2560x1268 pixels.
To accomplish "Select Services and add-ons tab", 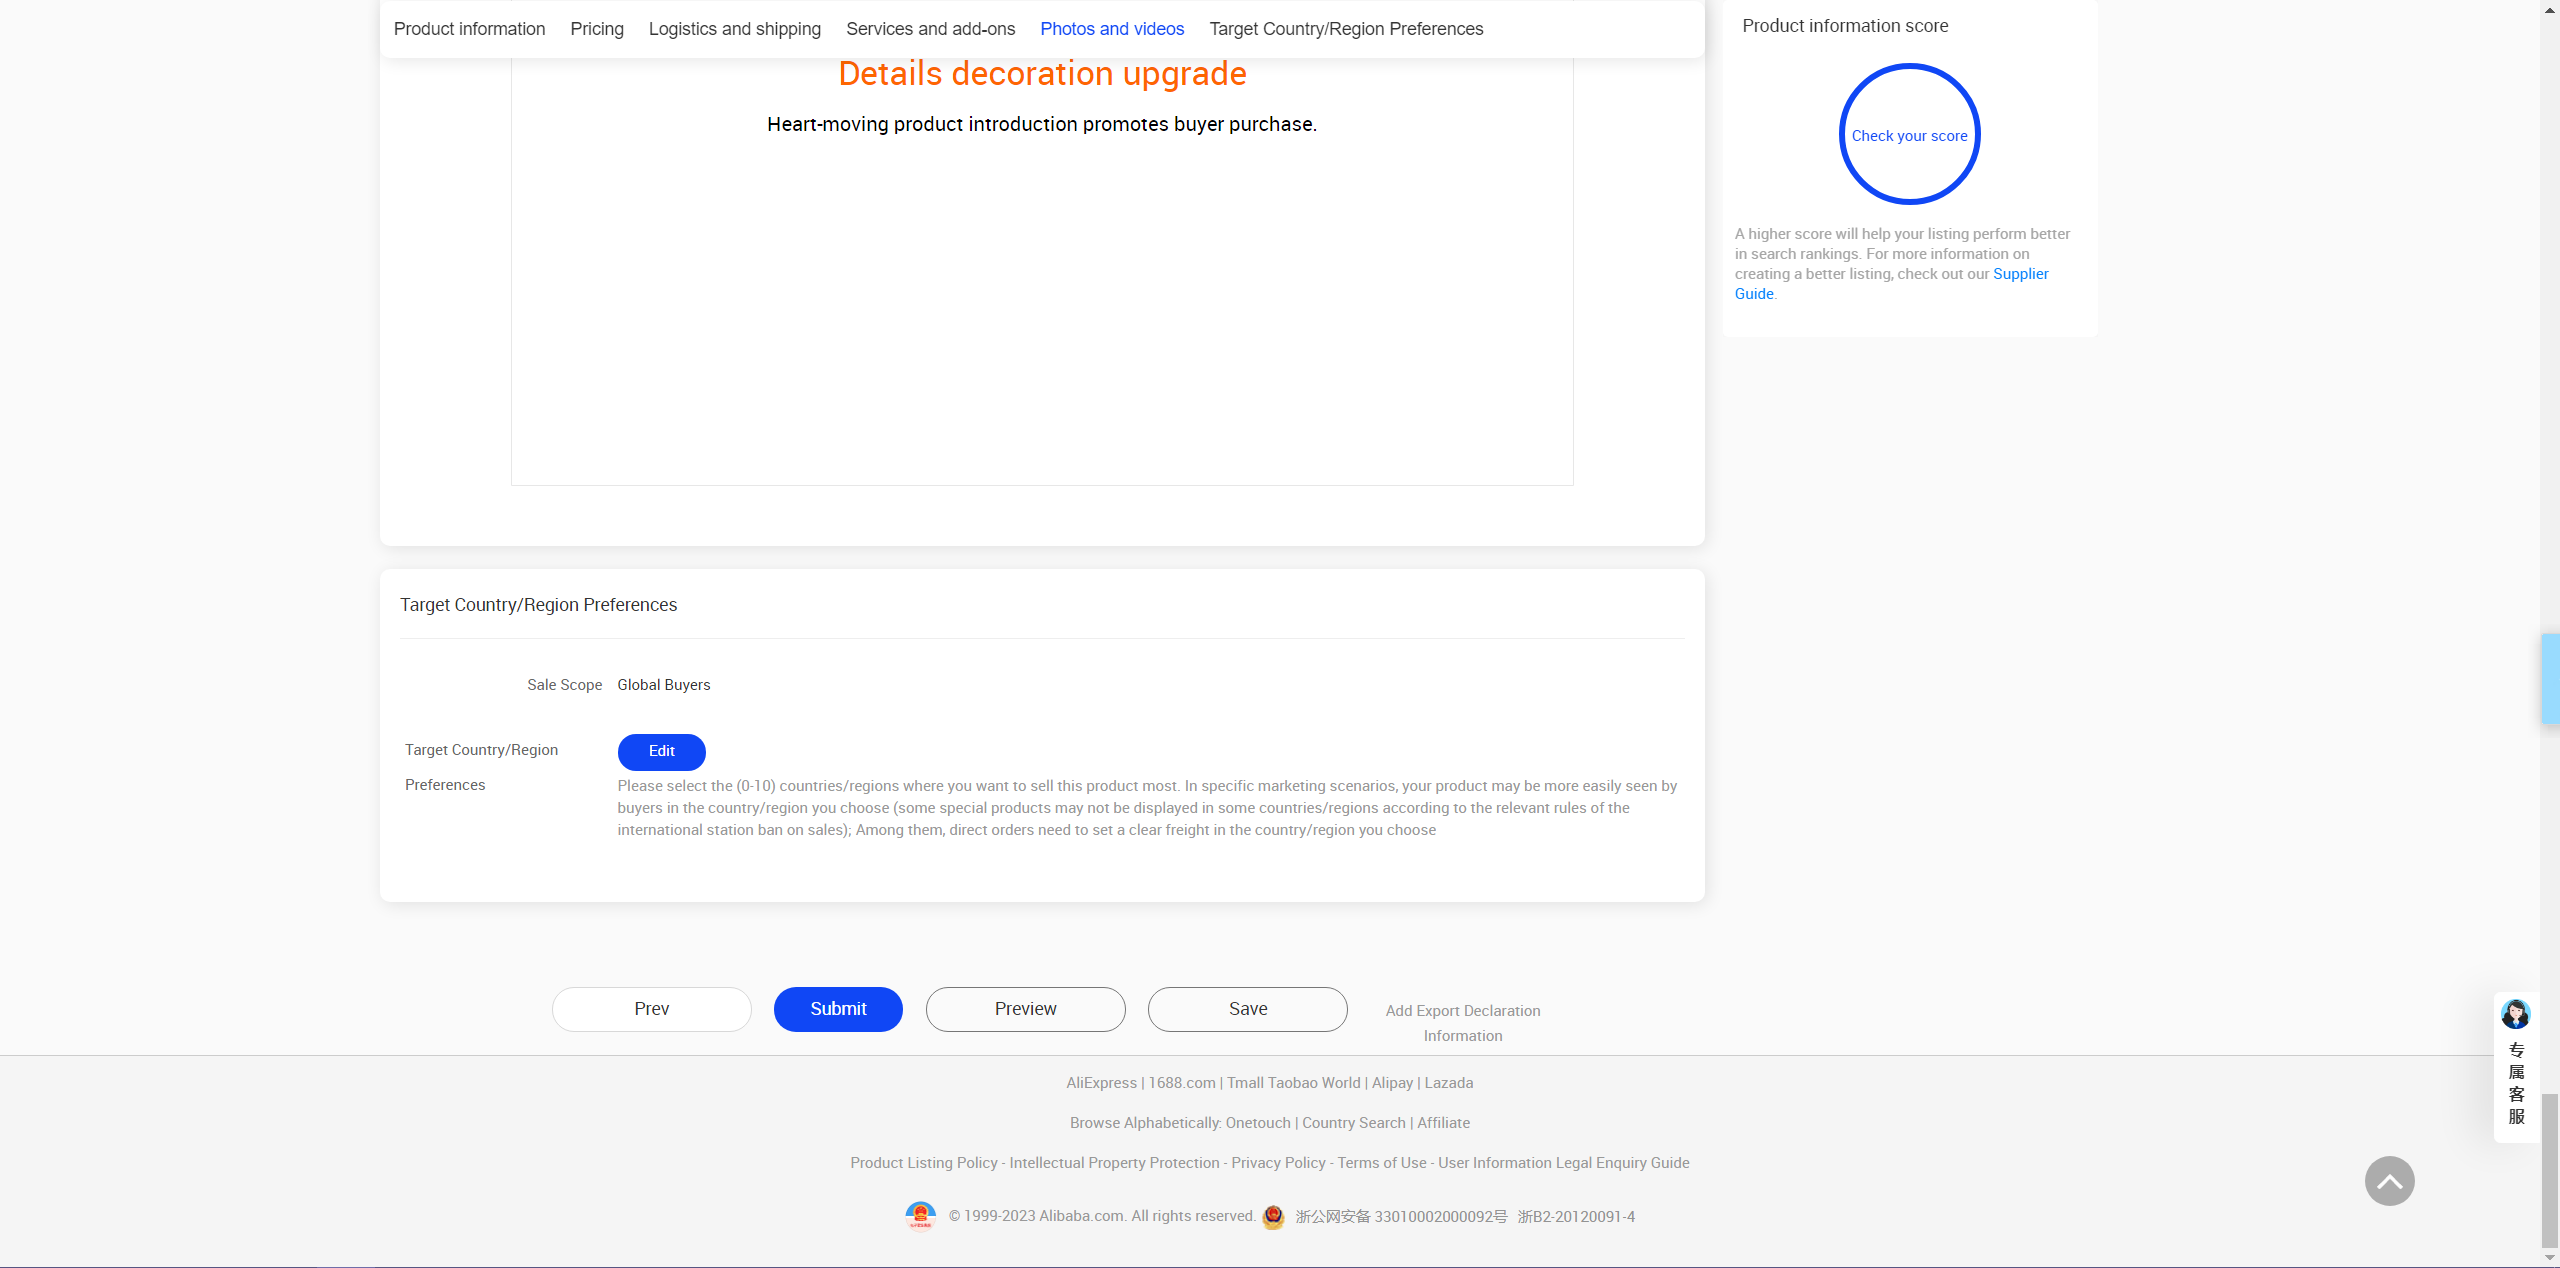I will click(x=930, y=29).
